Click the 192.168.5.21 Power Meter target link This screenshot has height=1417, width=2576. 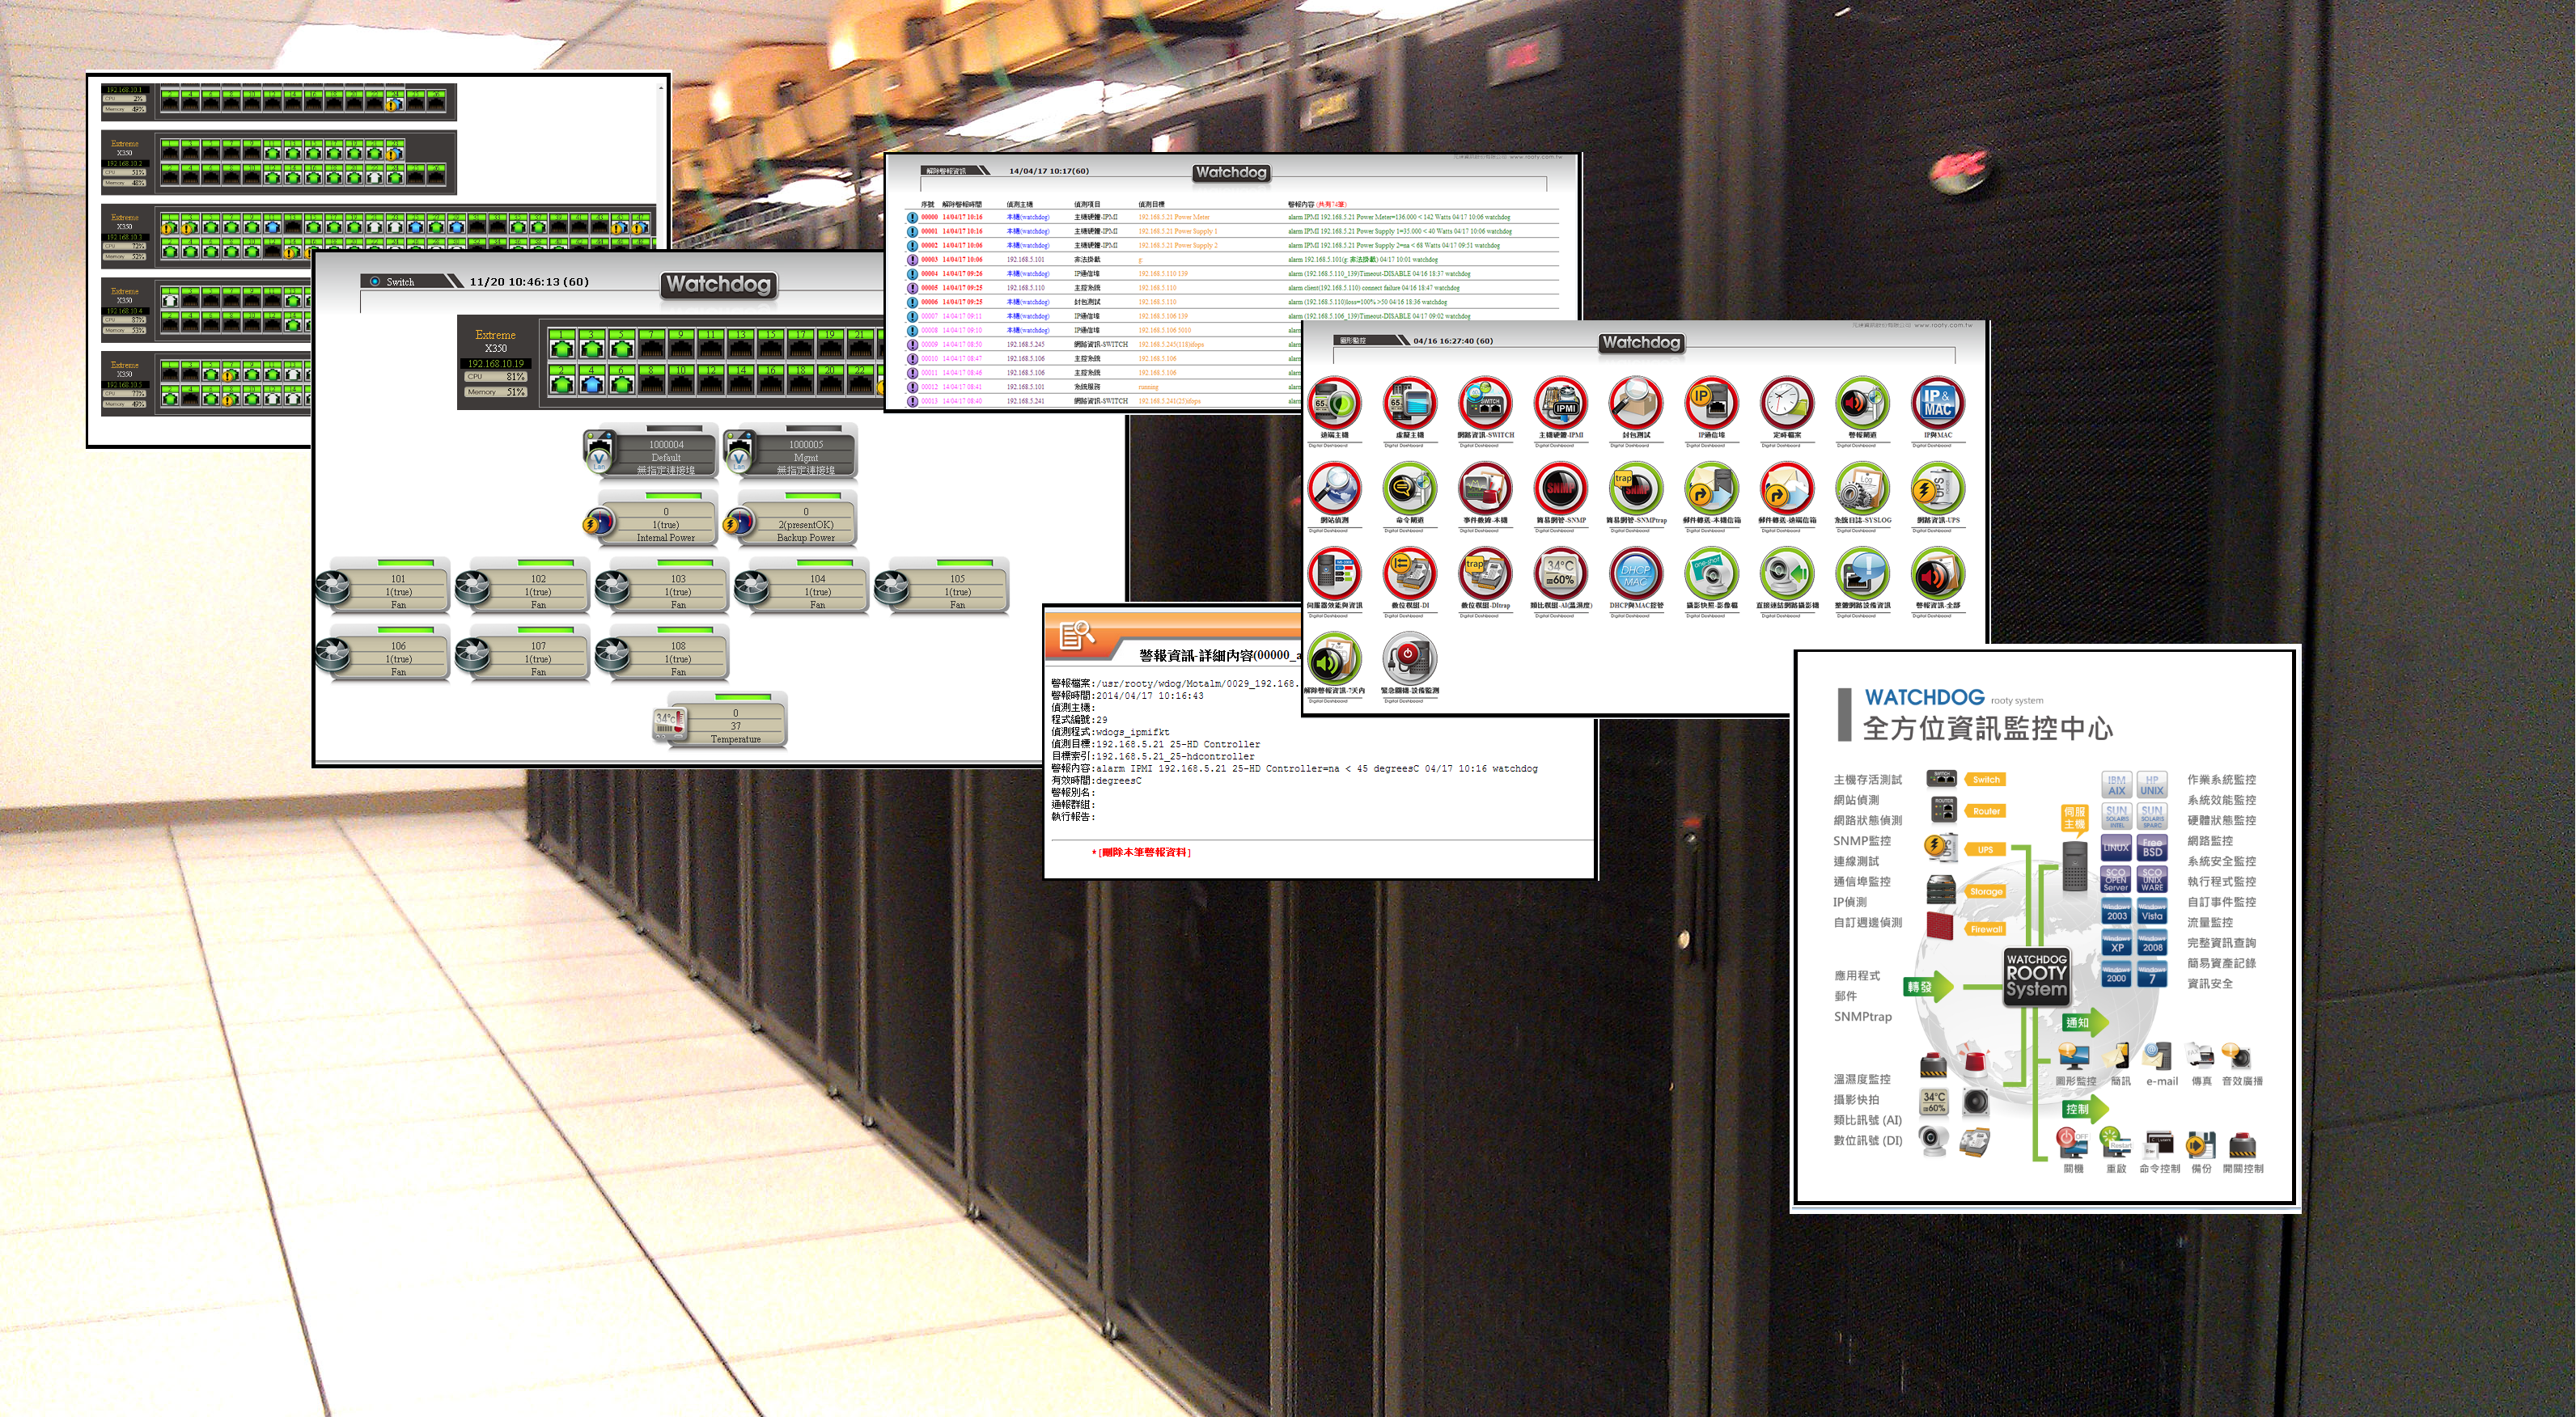pos(1173,217)
